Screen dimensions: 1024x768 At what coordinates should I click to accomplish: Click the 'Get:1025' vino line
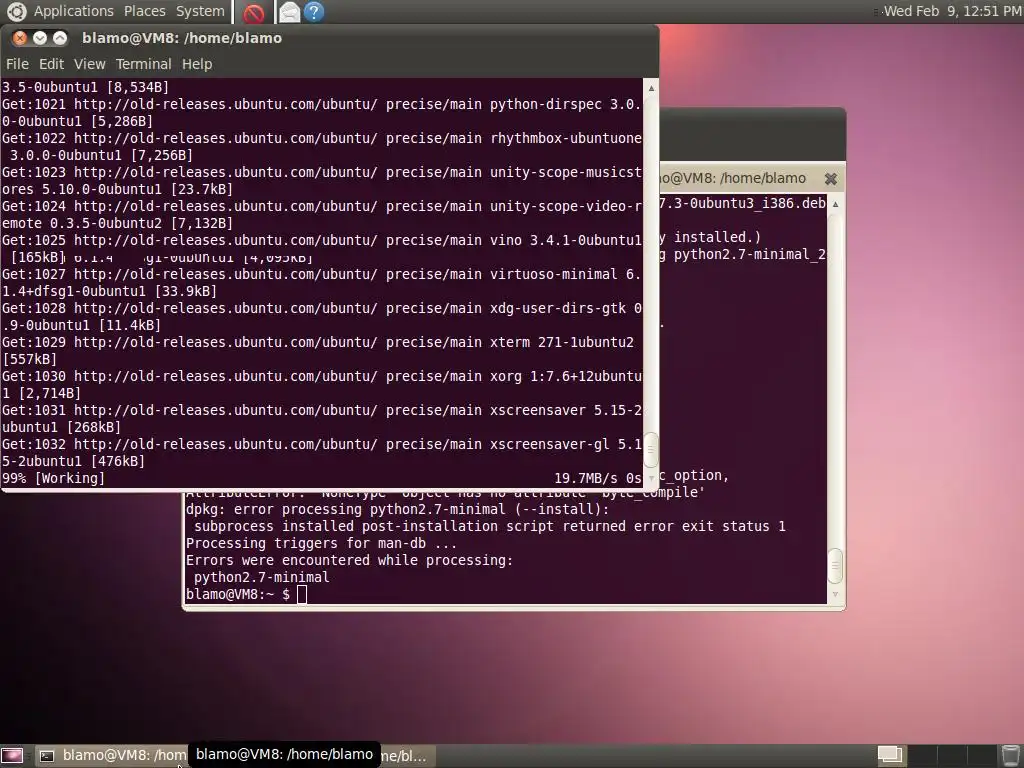pyautogui.click(x=321, y=240)
